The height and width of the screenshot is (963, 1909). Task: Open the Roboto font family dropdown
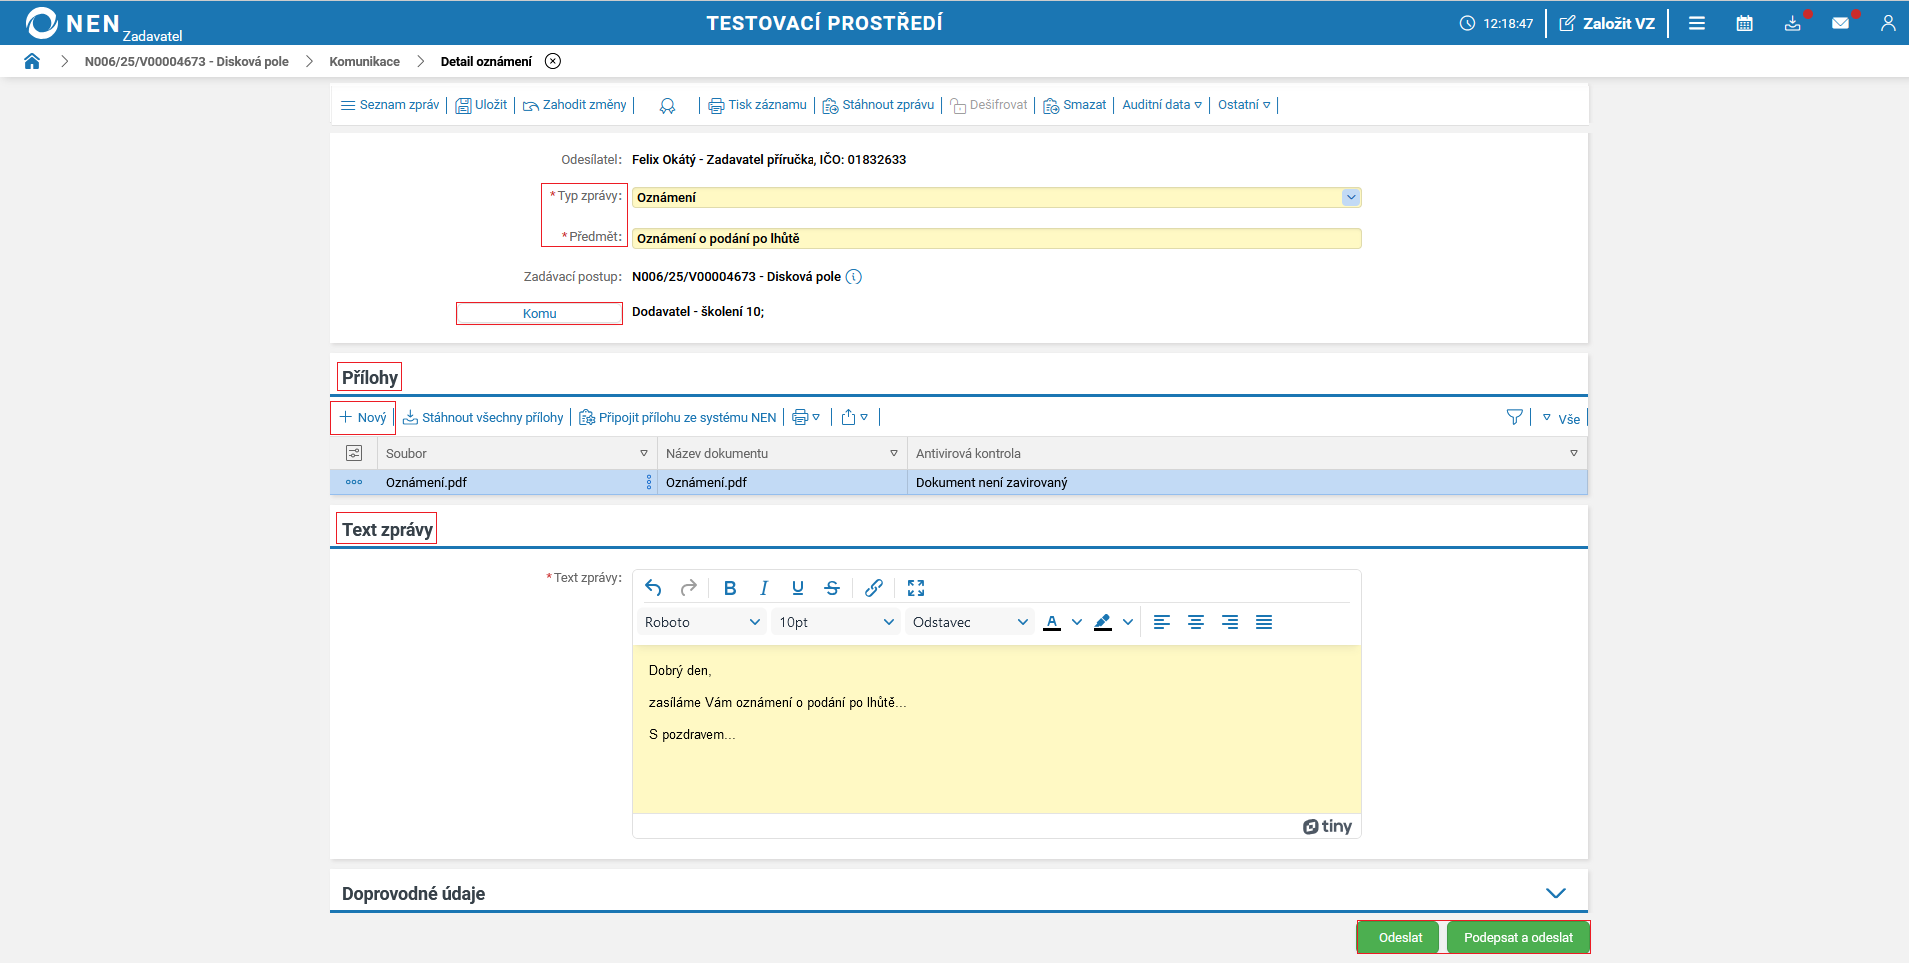click(701, 622)
